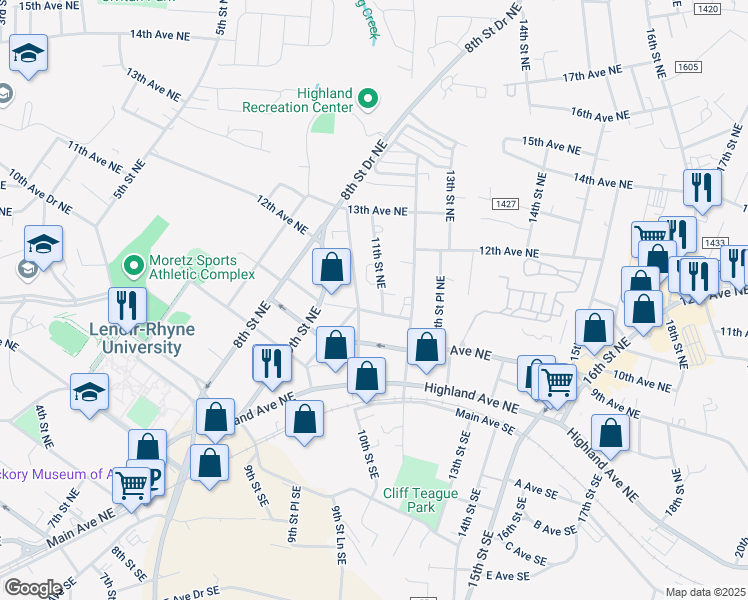Click the 'E Ave SE' street label
This screenshot has width=748, height=600.
click(x=508, y=576)
